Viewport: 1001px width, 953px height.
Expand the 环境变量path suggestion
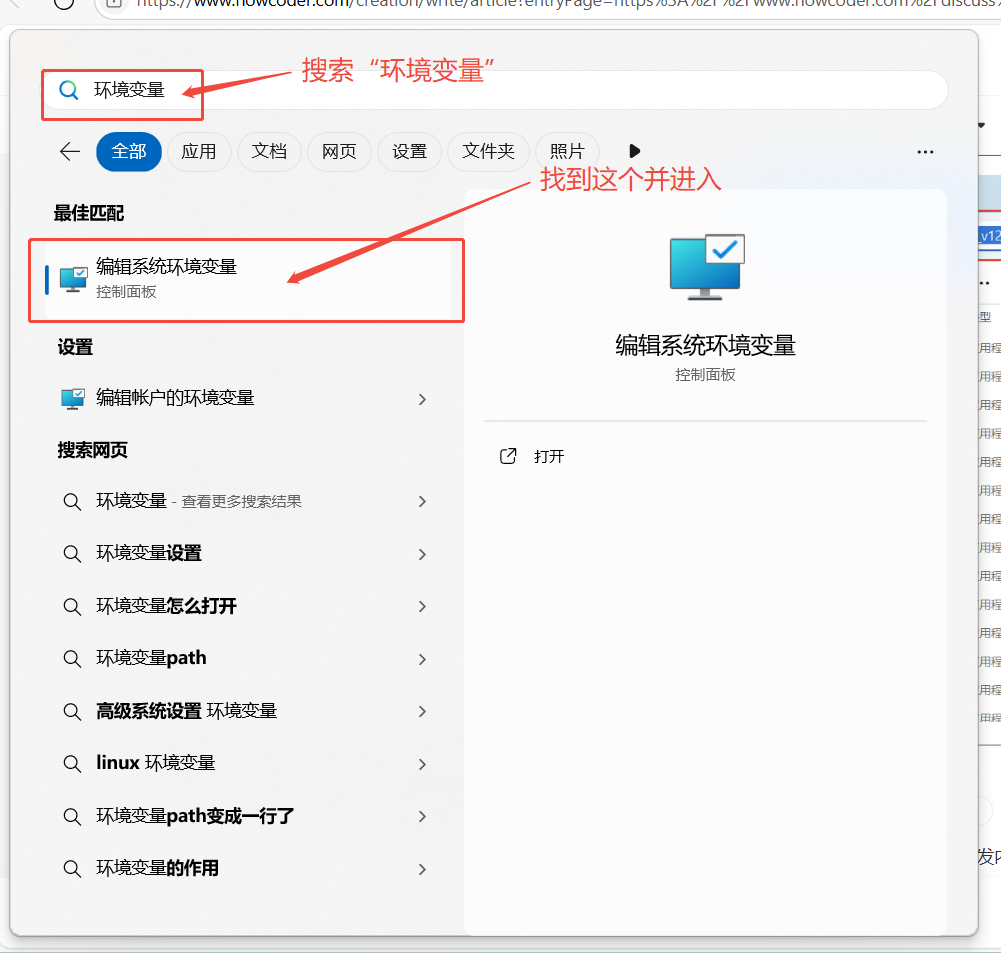[421, 658]
